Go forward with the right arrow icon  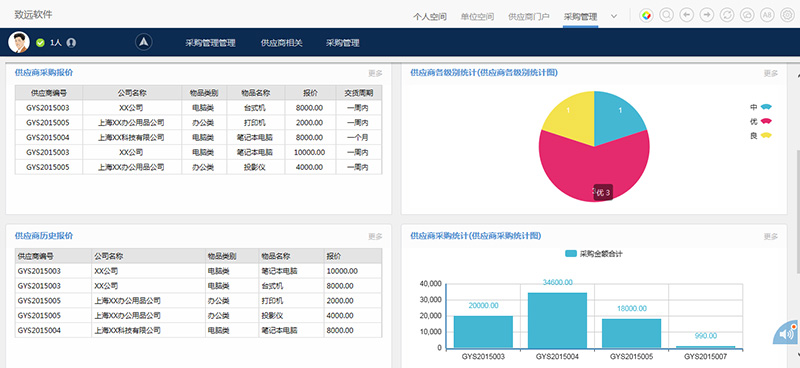pos(707,15)
